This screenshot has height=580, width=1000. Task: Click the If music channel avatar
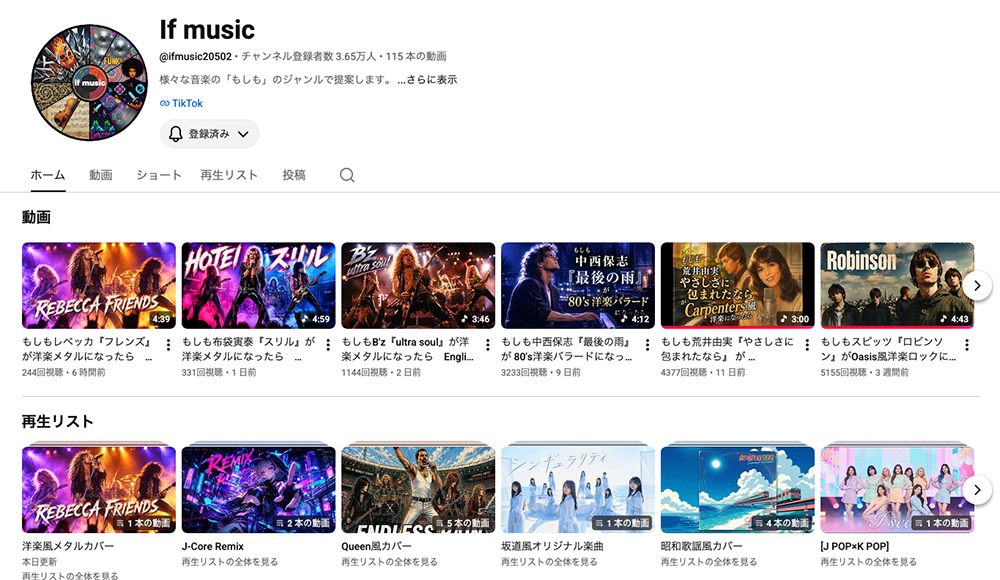[x=89, y=82]
